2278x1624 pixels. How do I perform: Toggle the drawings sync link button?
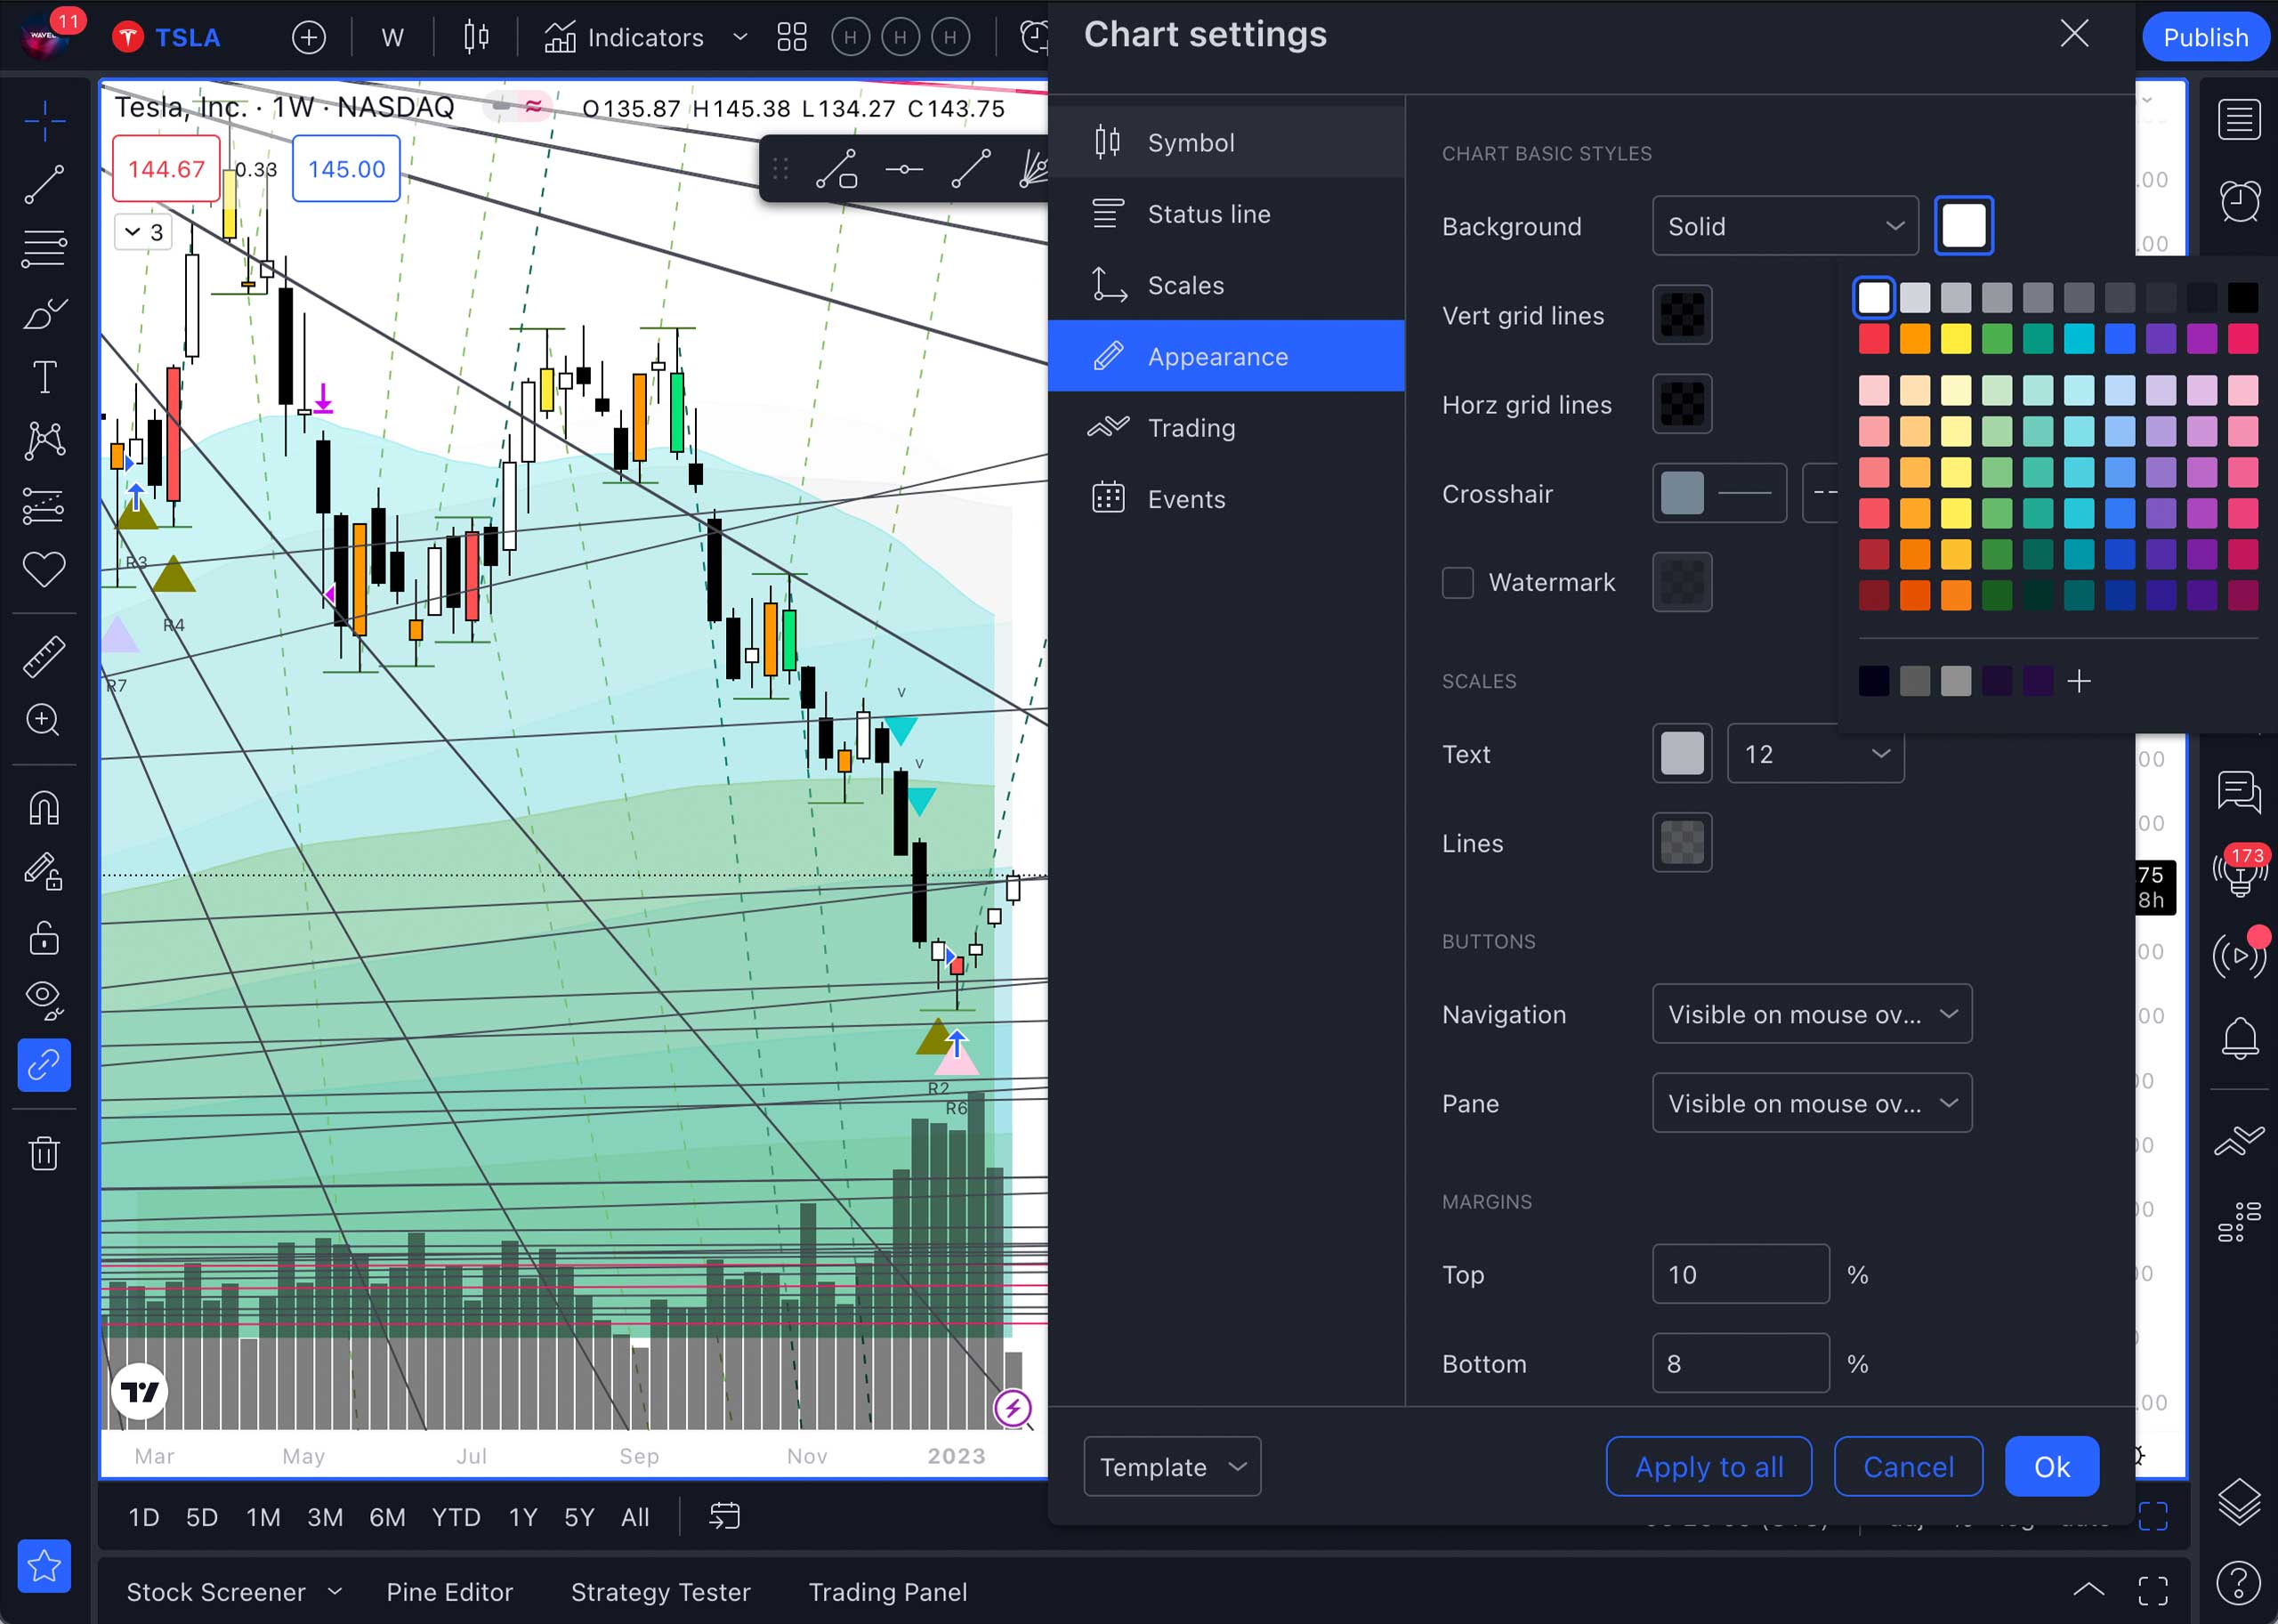pyautogui.click(x=44, y=1065)
